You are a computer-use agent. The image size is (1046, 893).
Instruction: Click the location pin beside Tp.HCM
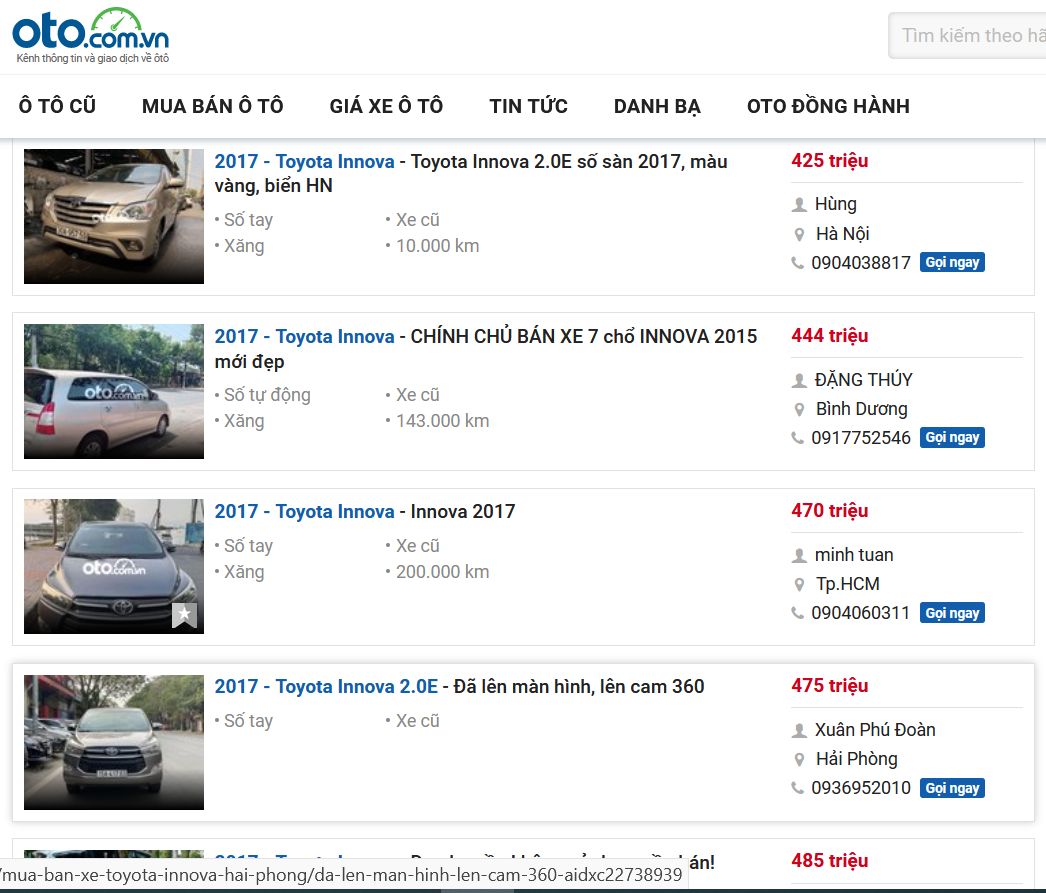799,585
